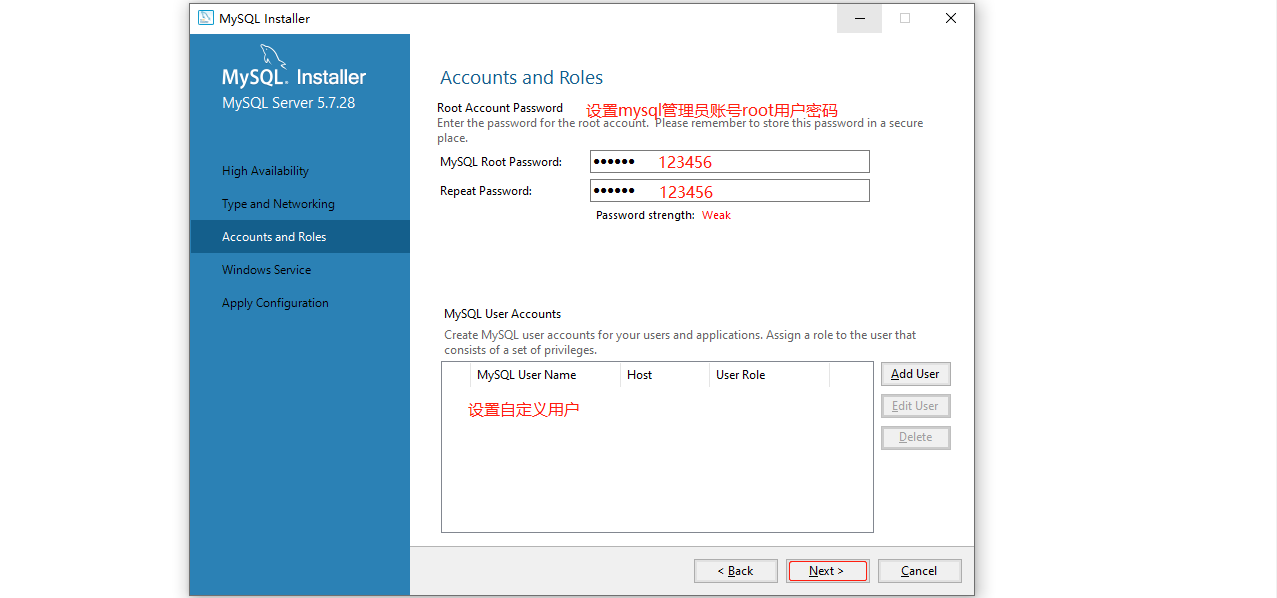
Task: Click the Accounts and Roles heading
Action: (522, 78)
